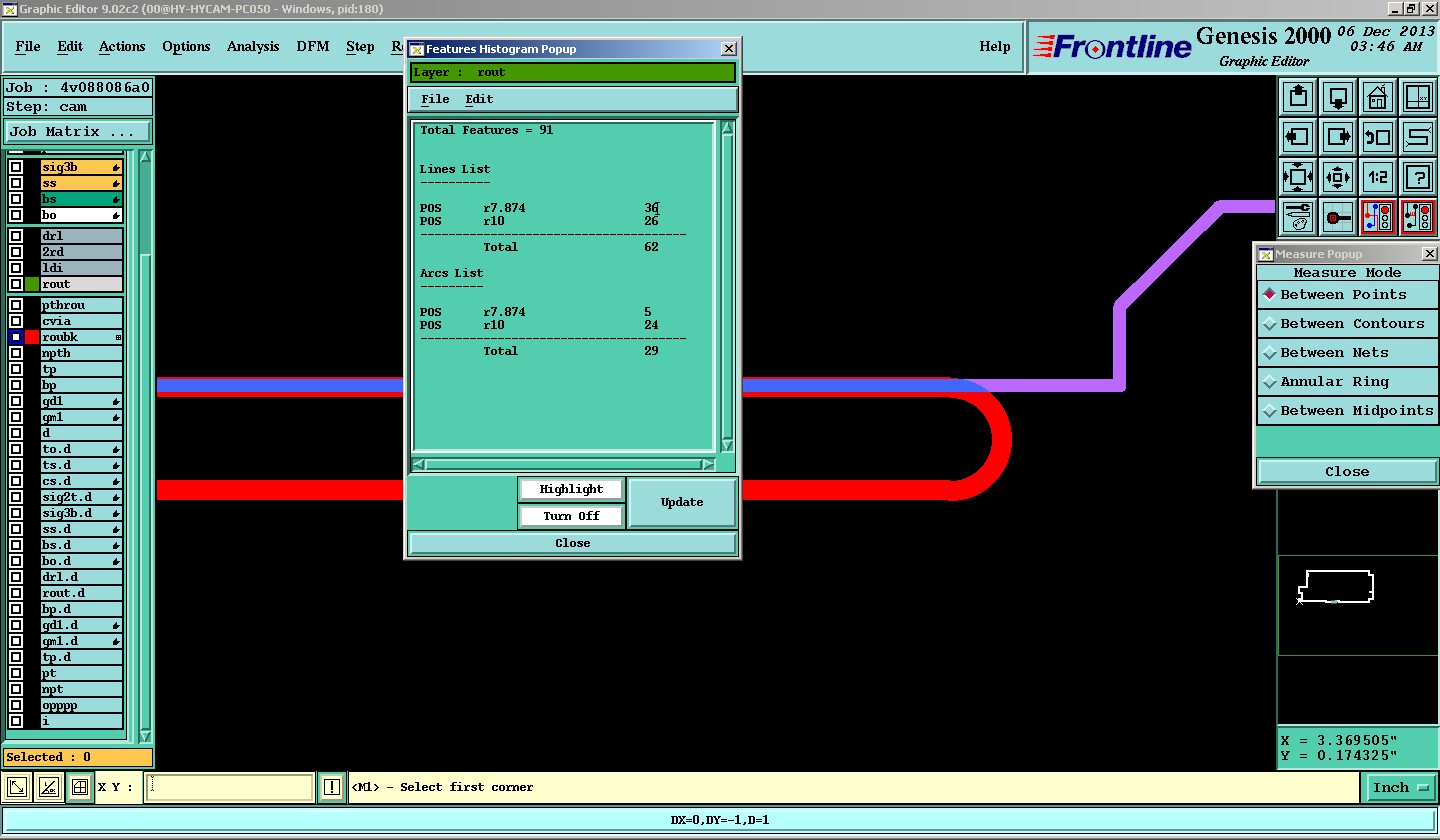1440x840 pixels.
Task: Click layer list scroll down arrow
Action: coord(145,736)
